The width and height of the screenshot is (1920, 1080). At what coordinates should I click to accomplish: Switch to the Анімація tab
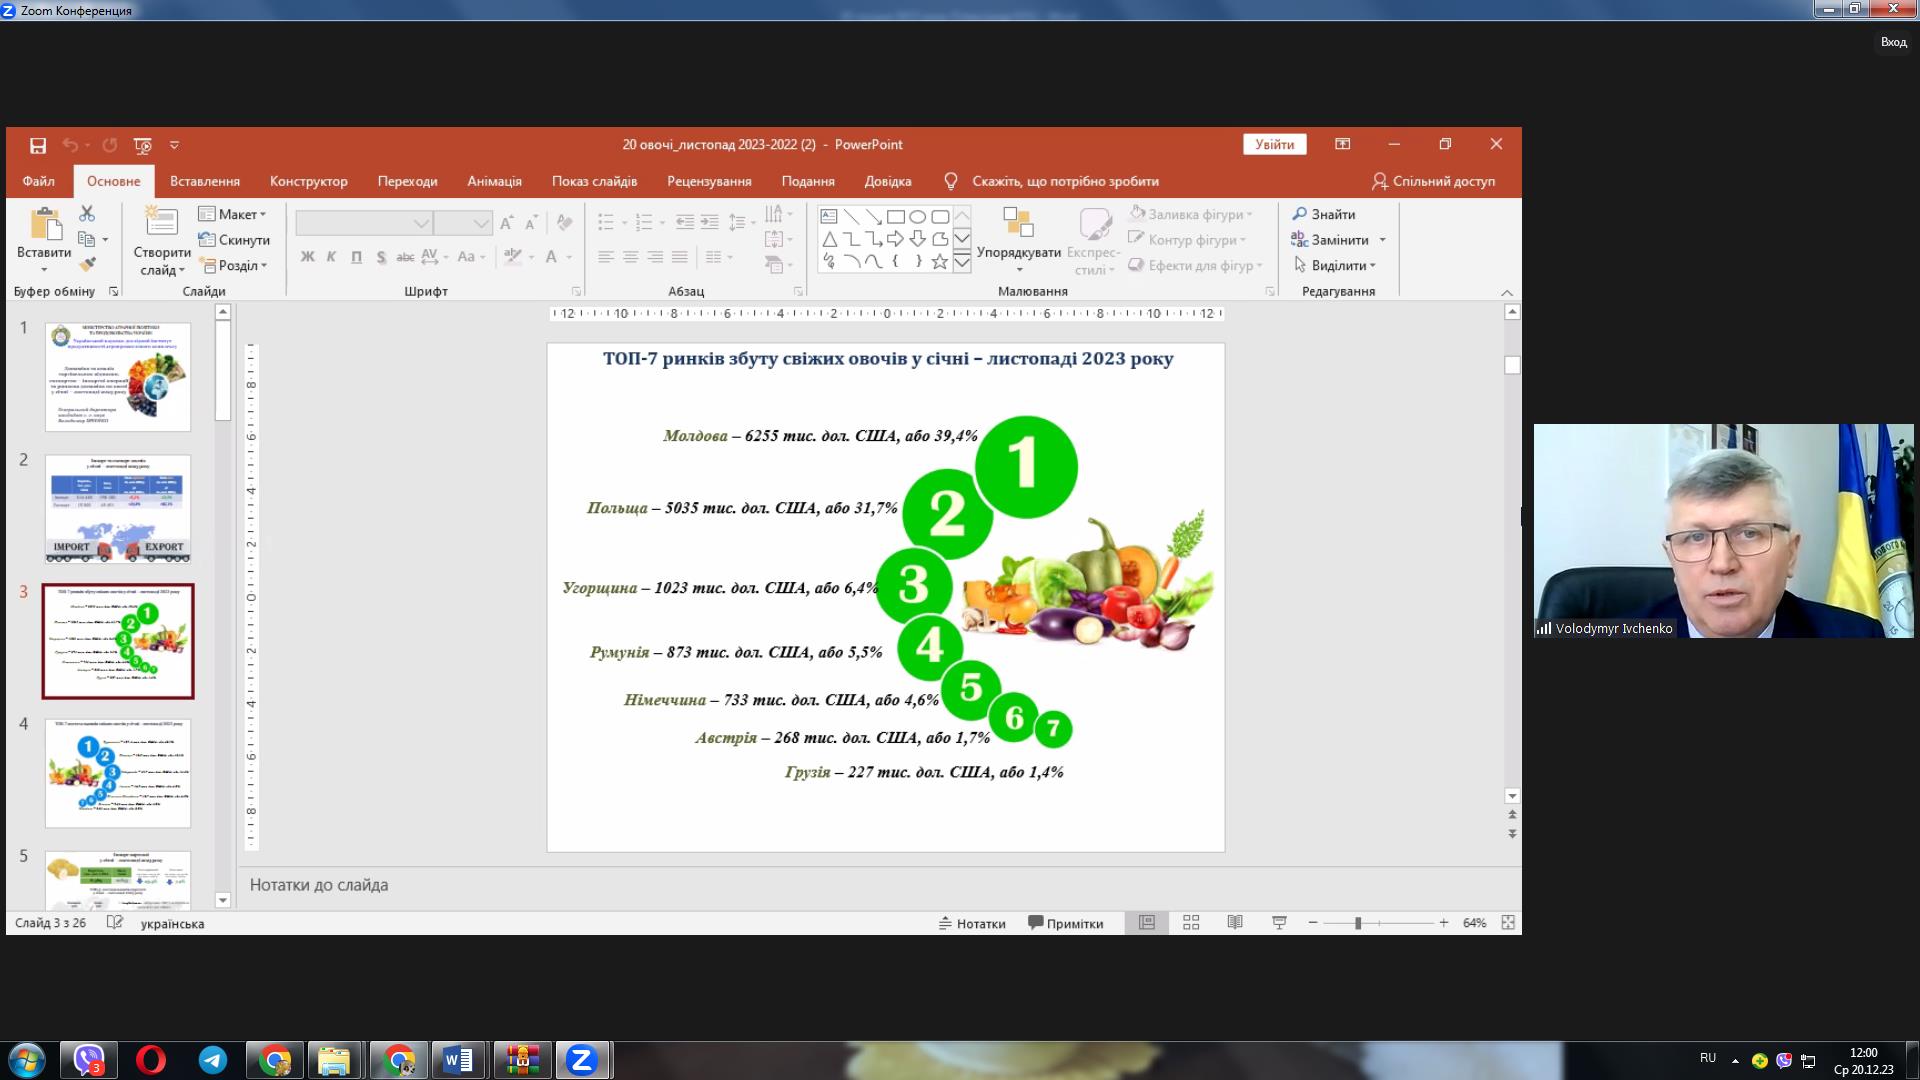click(494, 181)
